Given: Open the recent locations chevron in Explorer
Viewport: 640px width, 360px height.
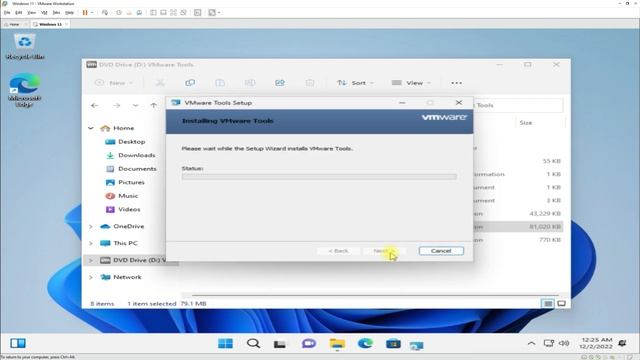Looking at the screenshot, I should [135, 105].
